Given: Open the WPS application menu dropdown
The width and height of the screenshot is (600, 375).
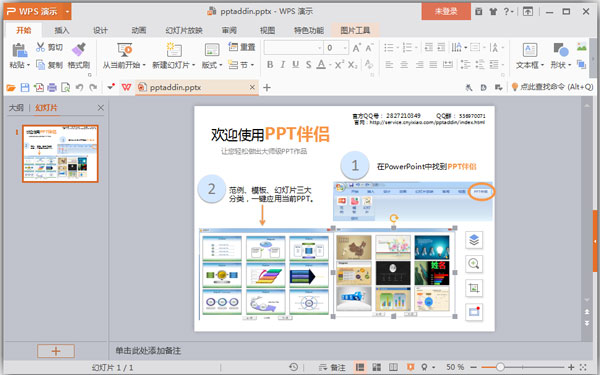Looking at the screenshot, I should (67, 11).
